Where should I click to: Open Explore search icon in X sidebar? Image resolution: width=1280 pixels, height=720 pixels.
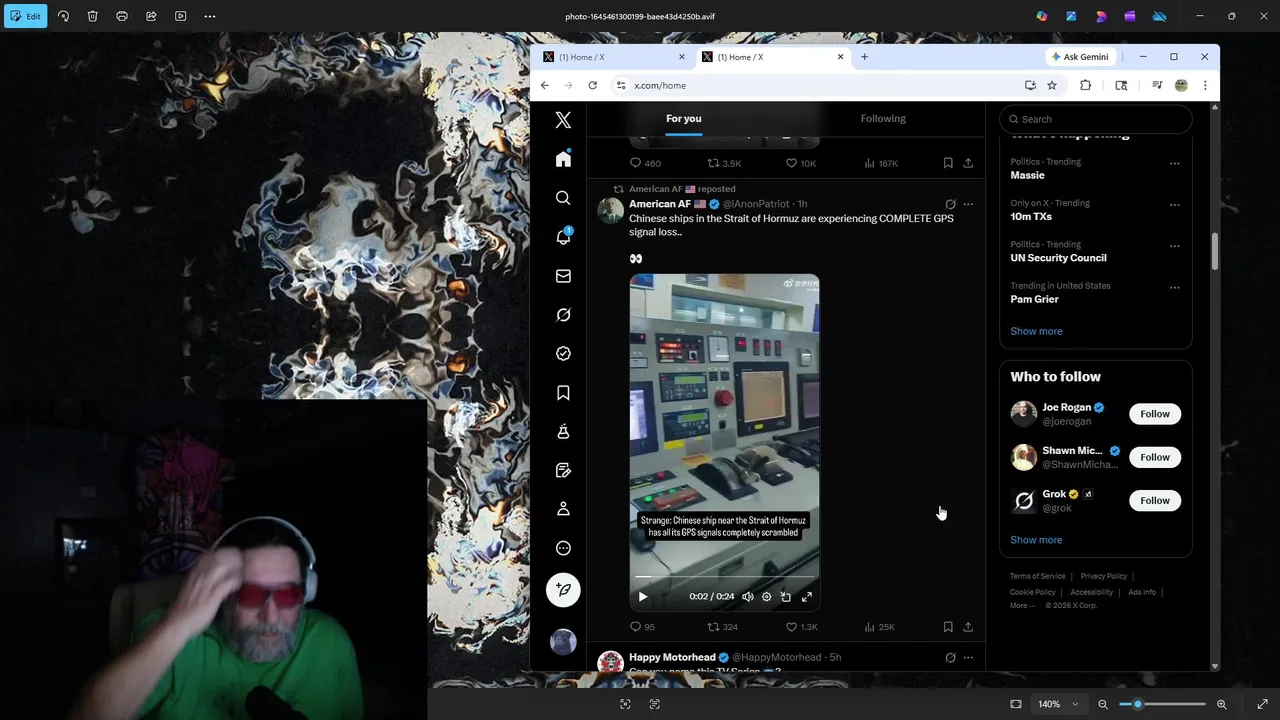coord(563,198)
